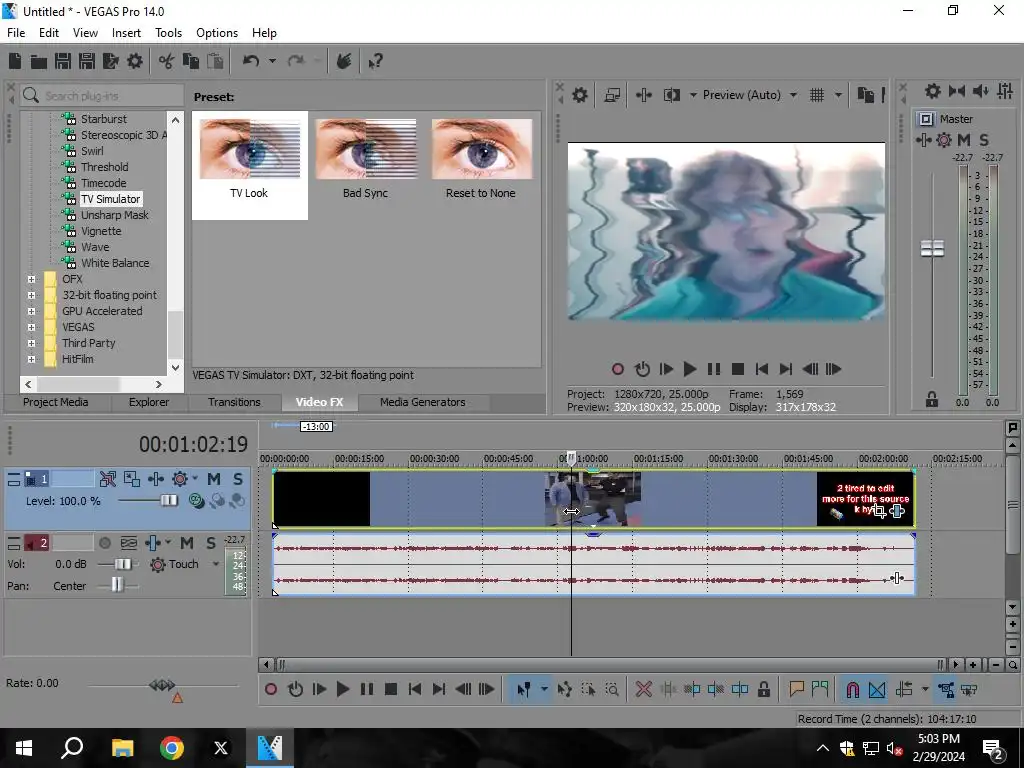Viewport: 1024px width, 768px height.
Task: Toggle split screen view in preview
Action: [671, 95]
